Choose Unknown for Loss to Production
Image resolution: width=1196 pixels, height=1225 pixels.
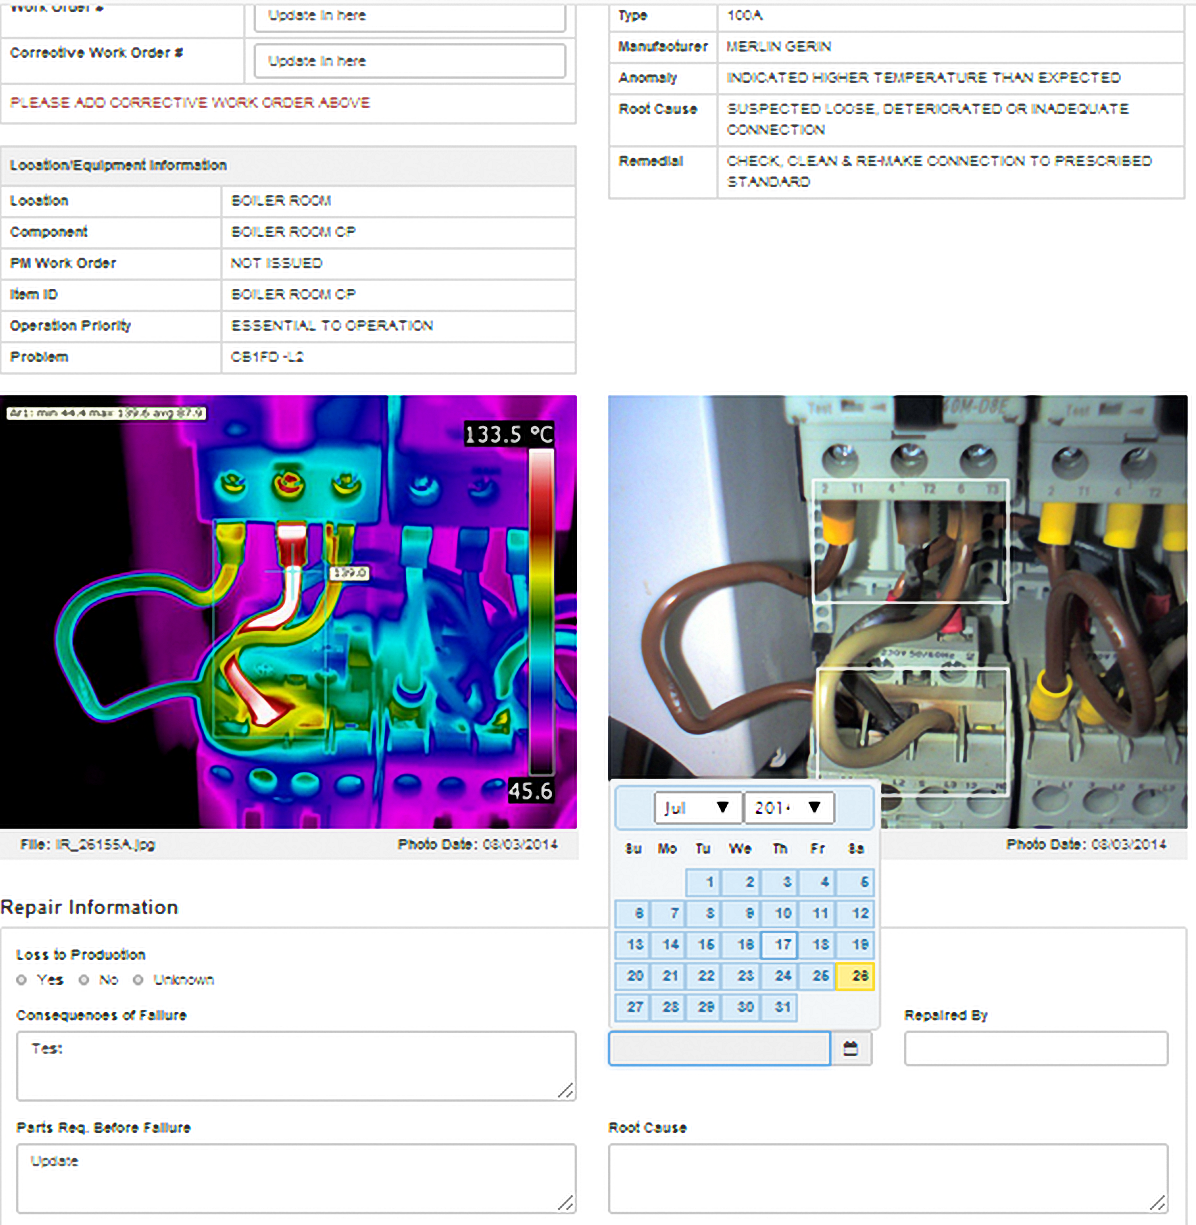138,980
